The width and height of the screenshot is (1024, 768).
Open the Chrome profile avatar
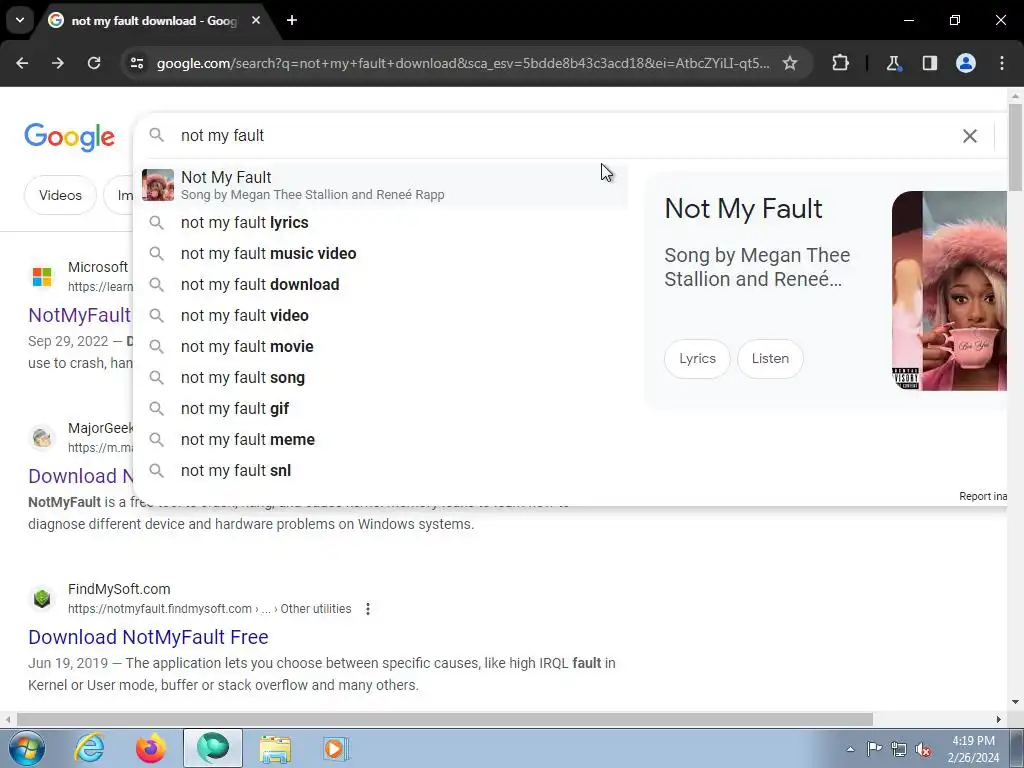click(x=966, y=63)
